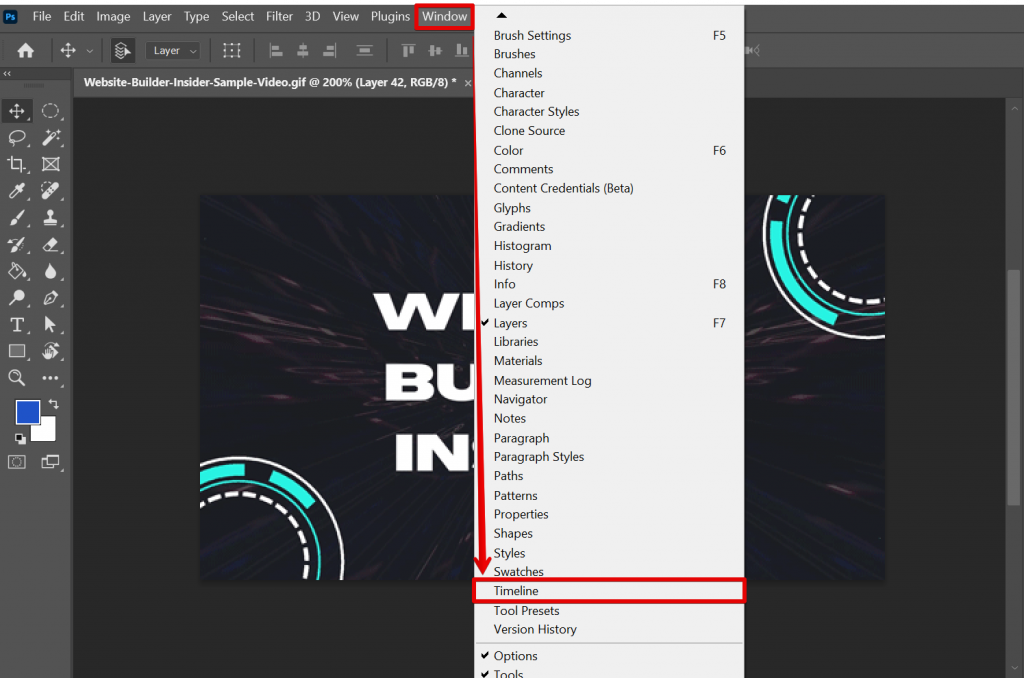
Task: Choose the Clone Stamp tool
Action: [51, 218]
